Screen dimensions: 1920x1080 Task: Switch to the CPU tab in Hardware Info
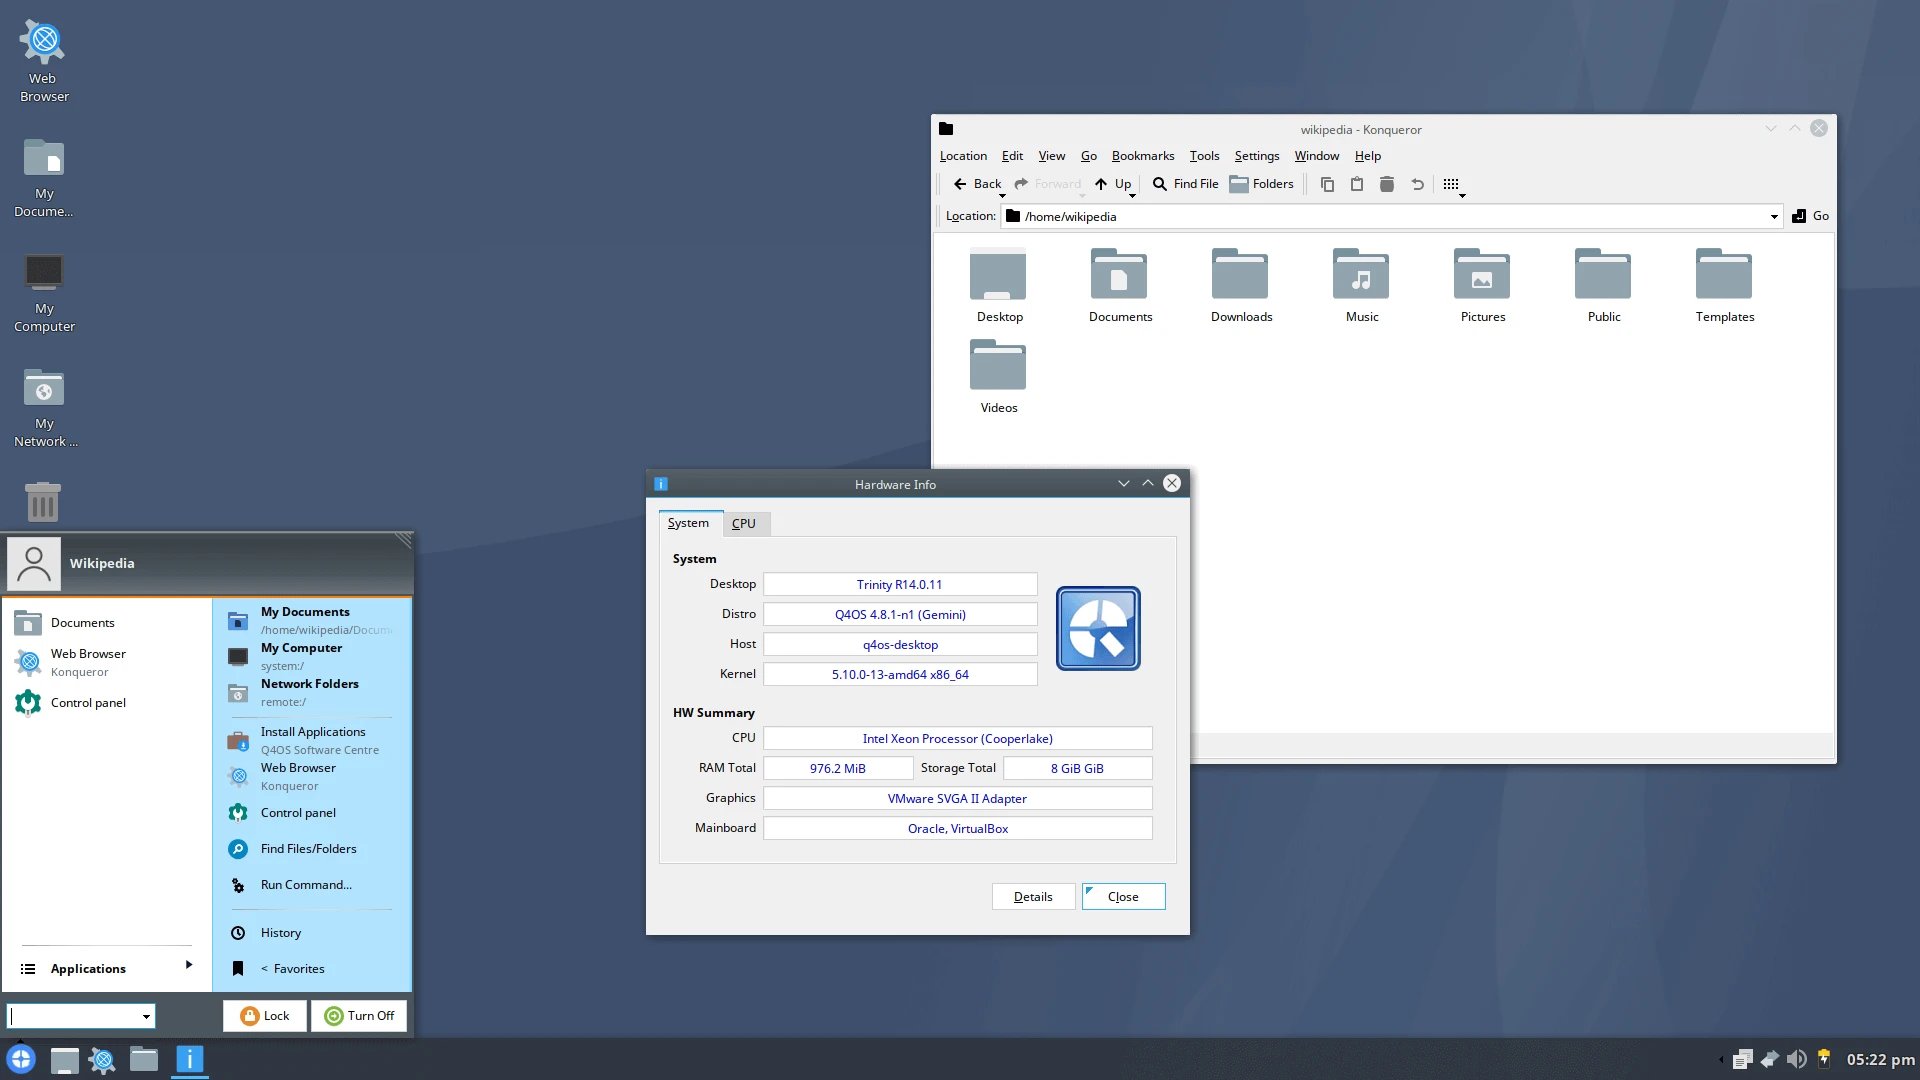tap(742, 522)
